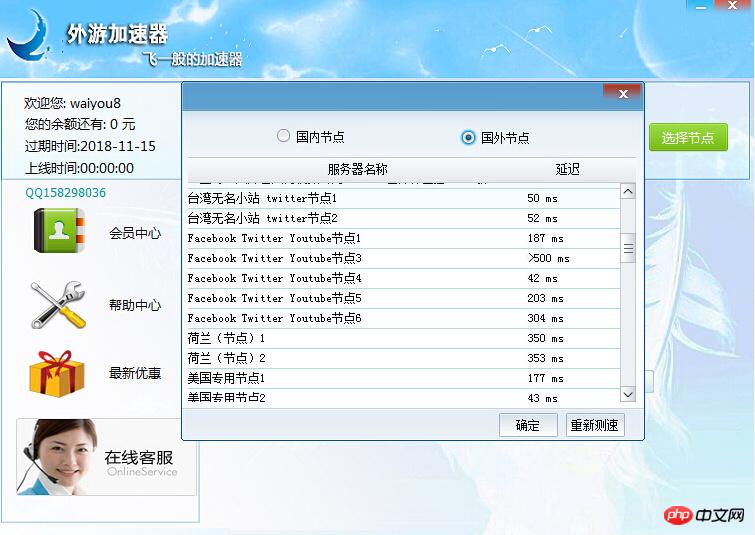Click the blue bird logo of 外游加速器
Image resolution: width=755 pixels, height=535 pixels.
pos(27,37)
